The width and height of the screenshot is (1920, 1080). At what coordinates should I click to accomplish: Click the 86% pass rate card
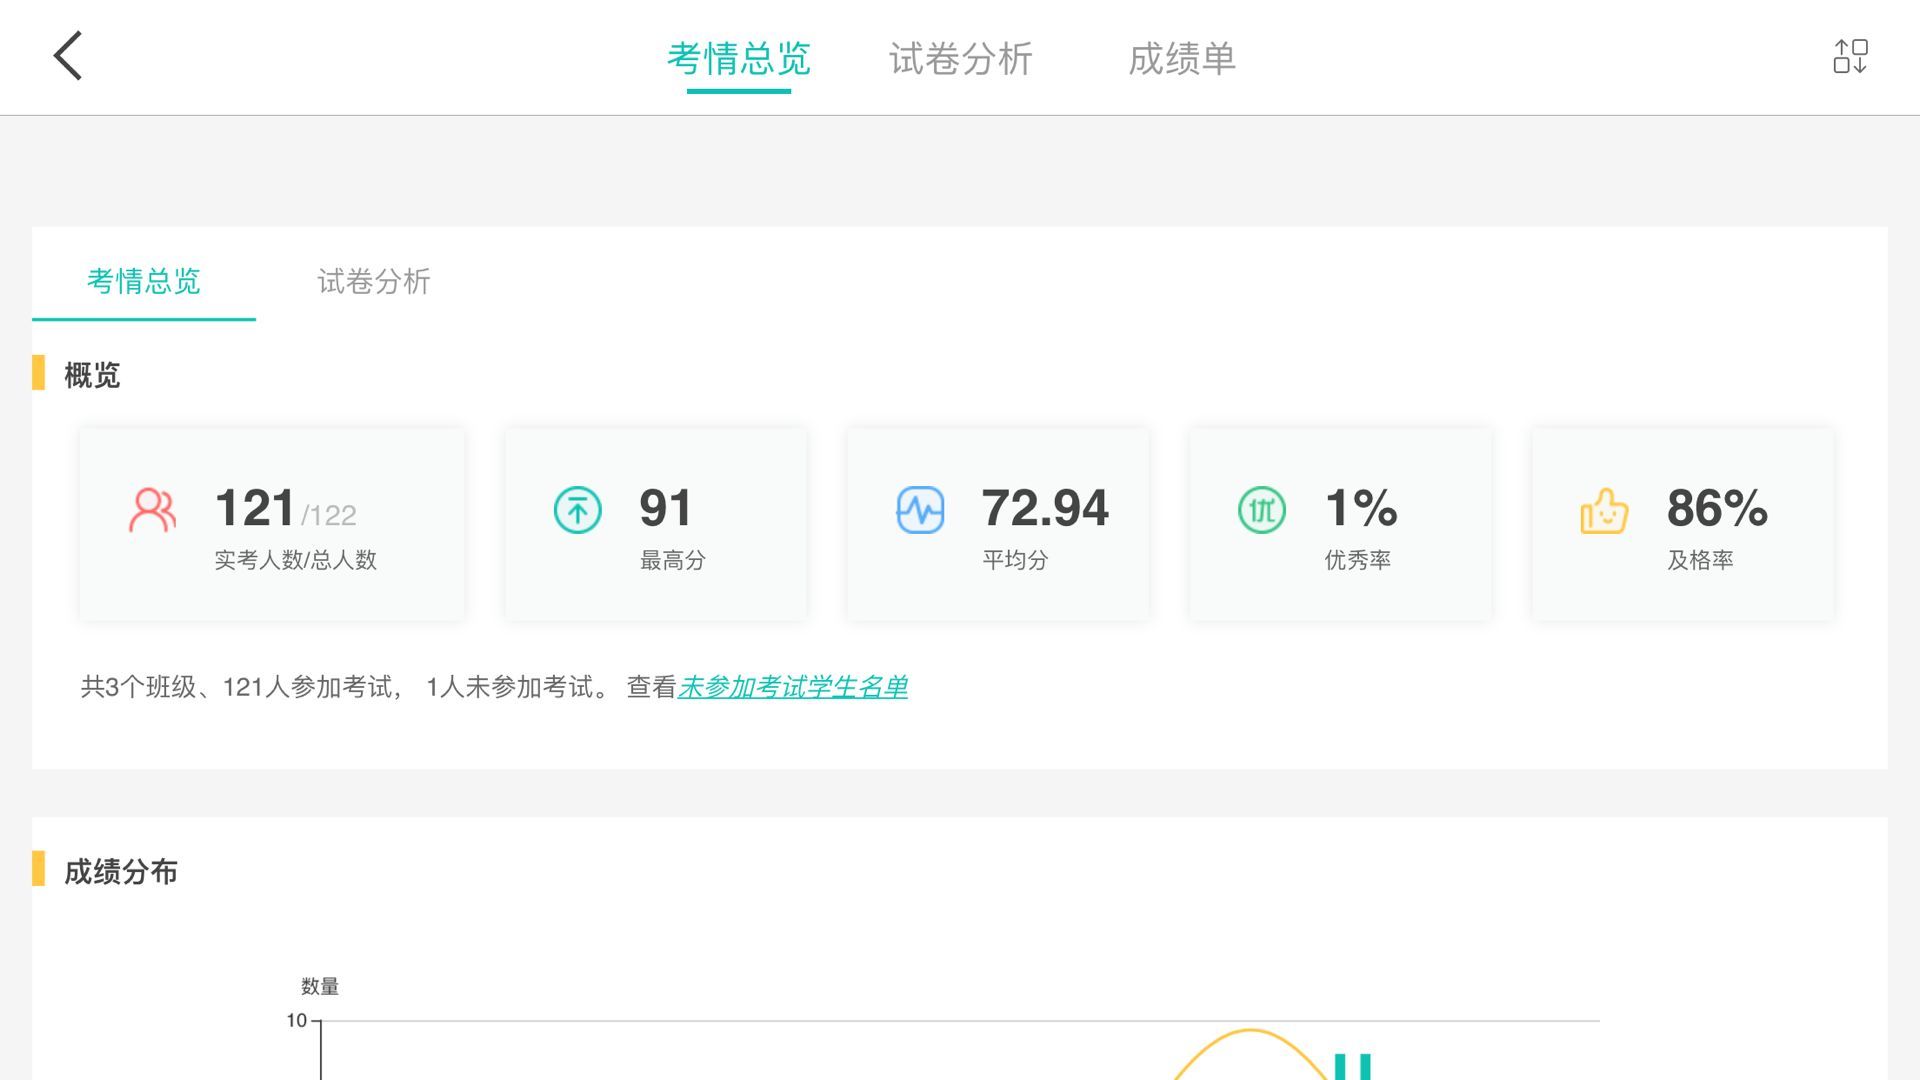[x=1682, y=524]
